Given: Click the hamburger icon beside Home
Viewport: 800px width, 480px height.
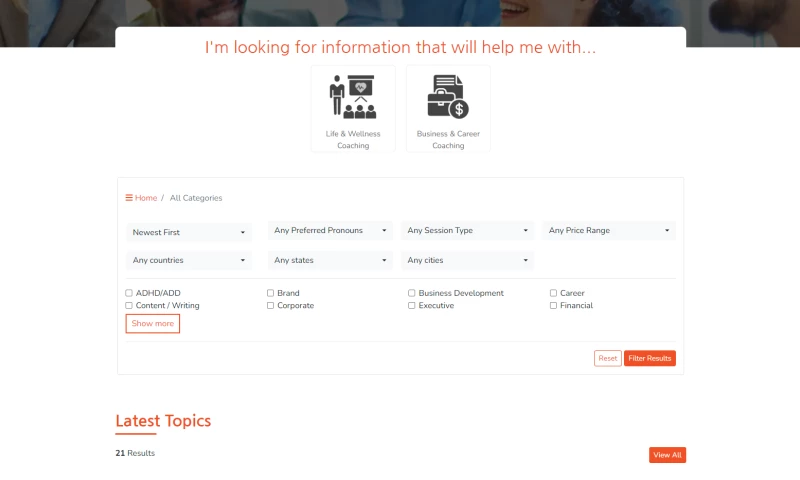Looking at the screenshot, I should tap(129, 198).
